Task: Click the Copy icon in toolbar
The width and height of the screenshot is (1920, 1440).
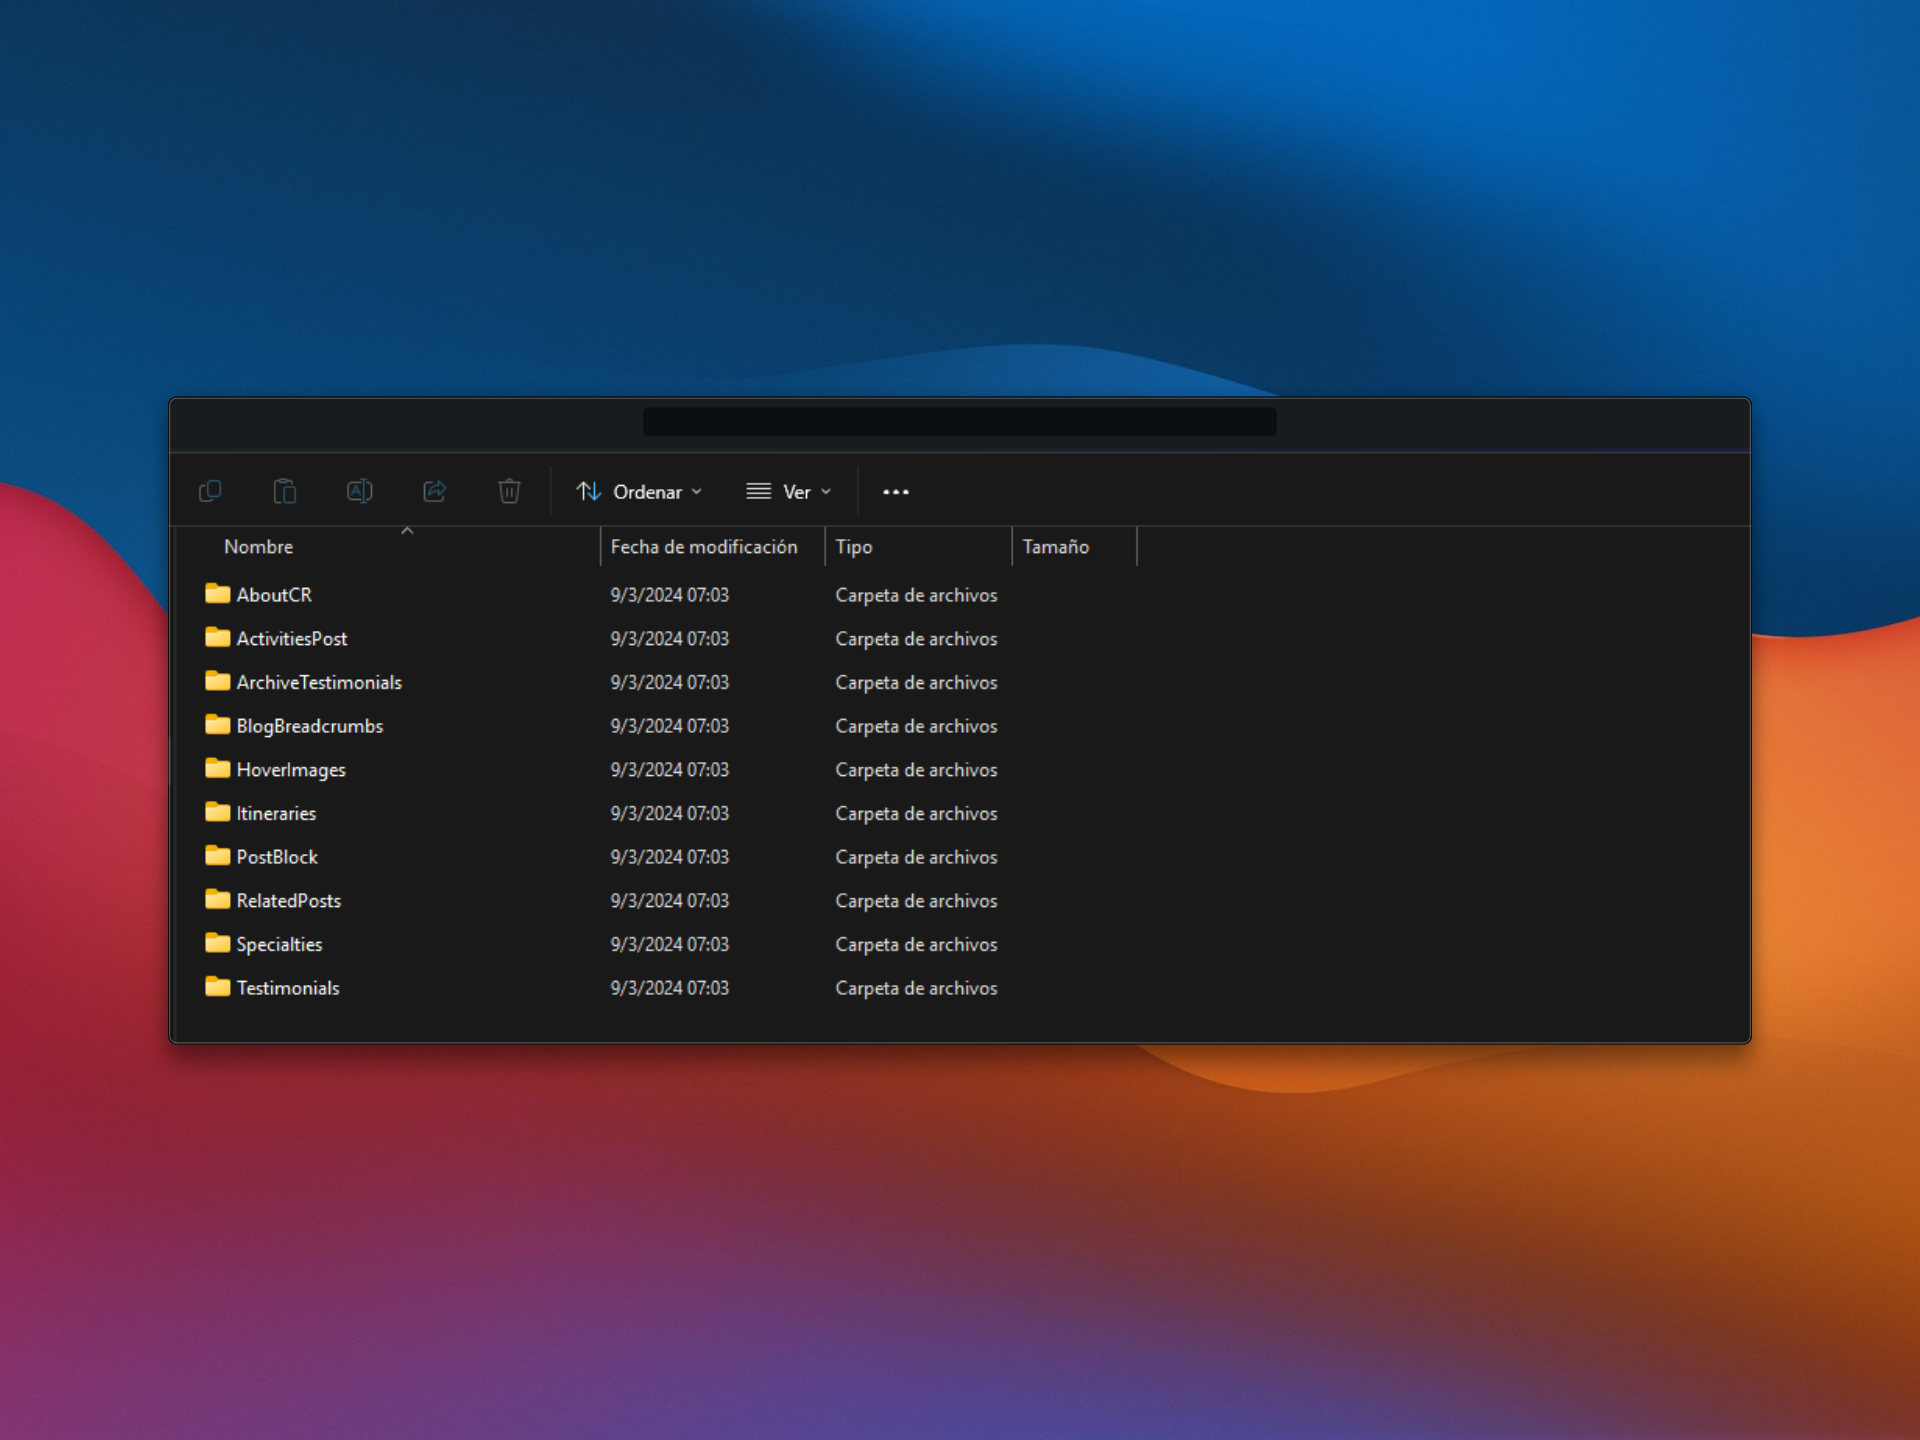Action: coord(210,491)
